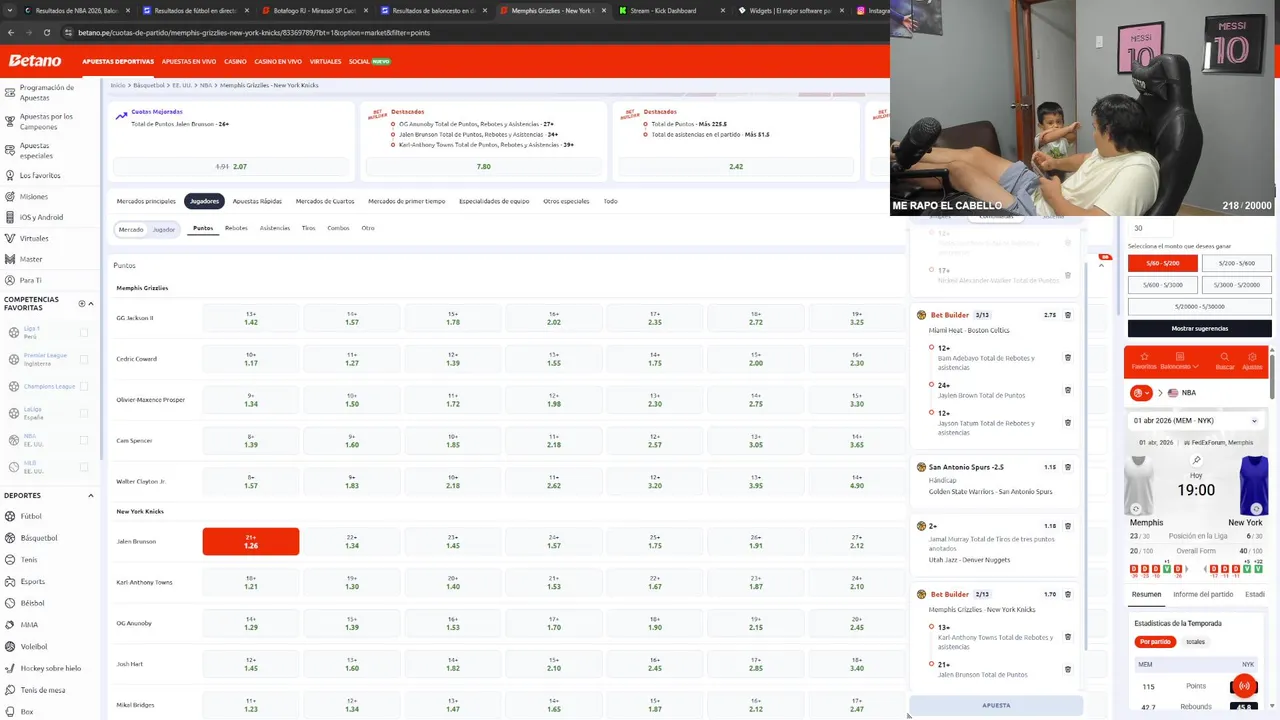Screen dimensions: 1280x720
Task: Select the Asistencias sub-tab
Action: click(x=275, y=228)
